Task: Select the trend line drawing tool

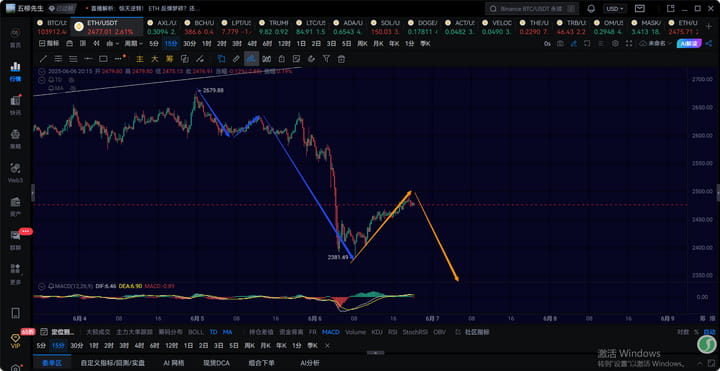Action: click(43, 59)
